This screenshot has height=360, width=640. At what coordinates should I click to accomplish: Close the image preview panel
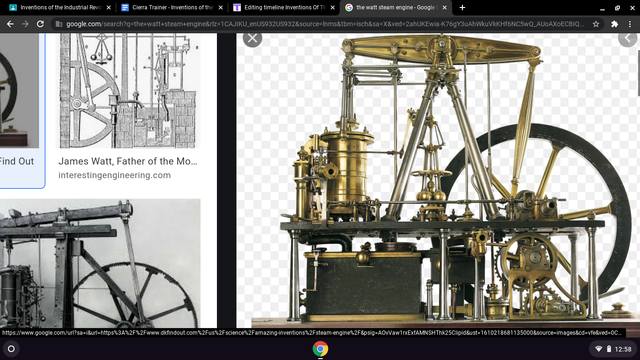tap(252, 38)
